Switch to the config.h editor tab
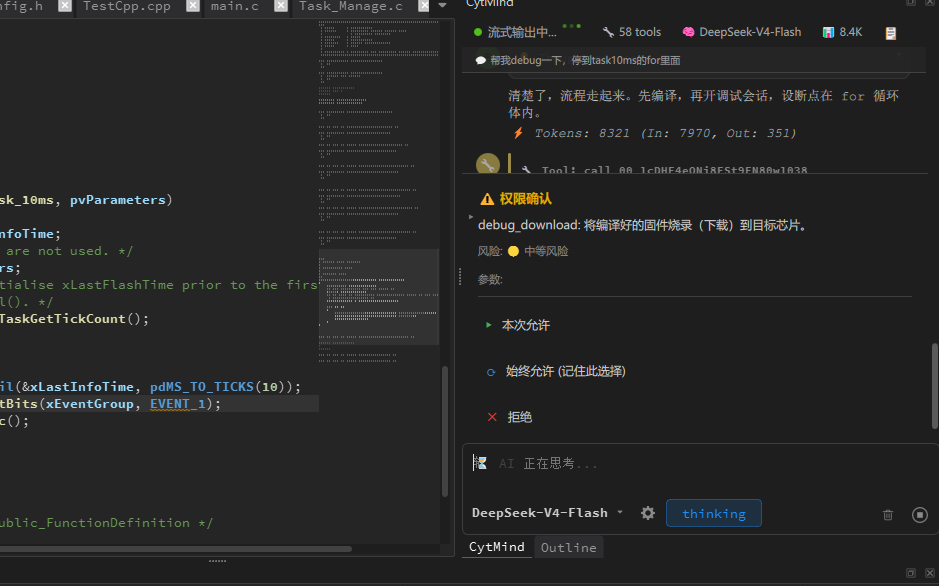939x586 pixels. click(22, 6)
